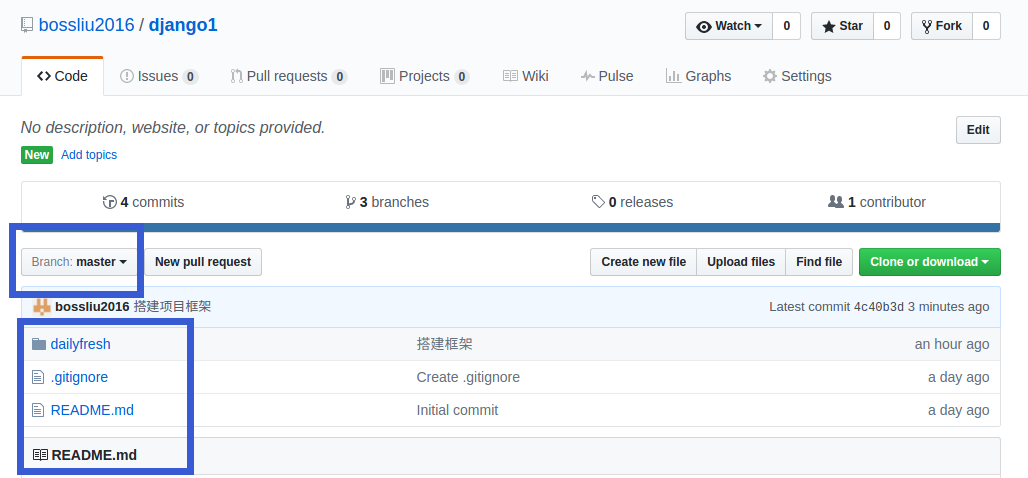1028x478 pixels.
Task: Click the dailyfresh folder icon
Action: coord(39,344)
